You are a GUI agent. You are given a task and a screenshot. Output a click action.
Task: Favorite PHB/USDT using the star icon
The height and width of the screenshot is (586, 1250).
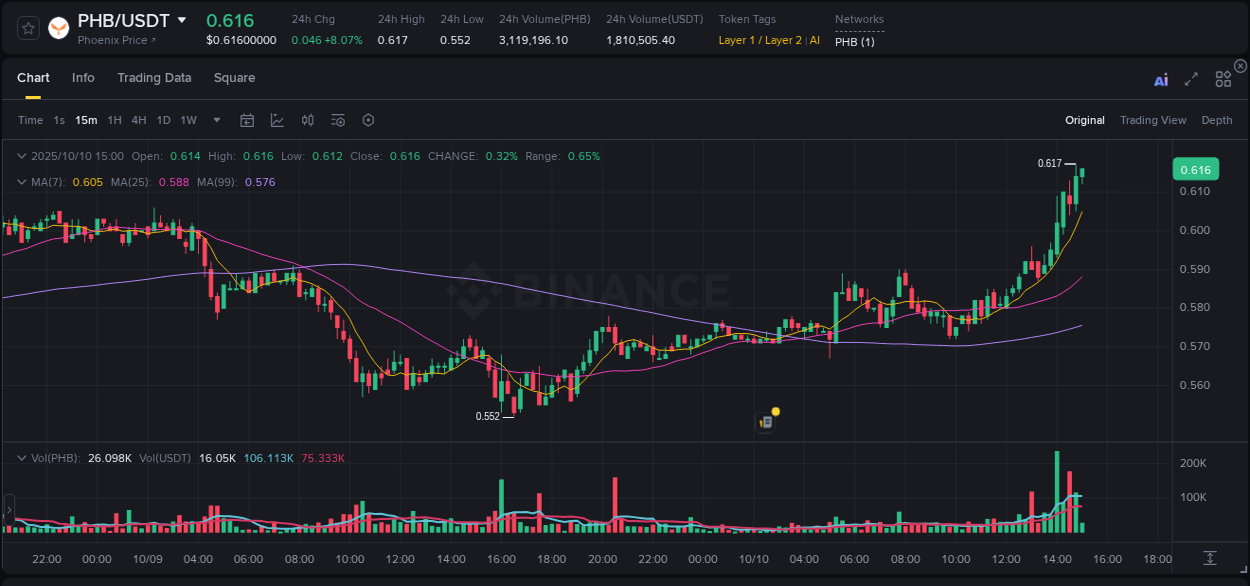(28, 28)
